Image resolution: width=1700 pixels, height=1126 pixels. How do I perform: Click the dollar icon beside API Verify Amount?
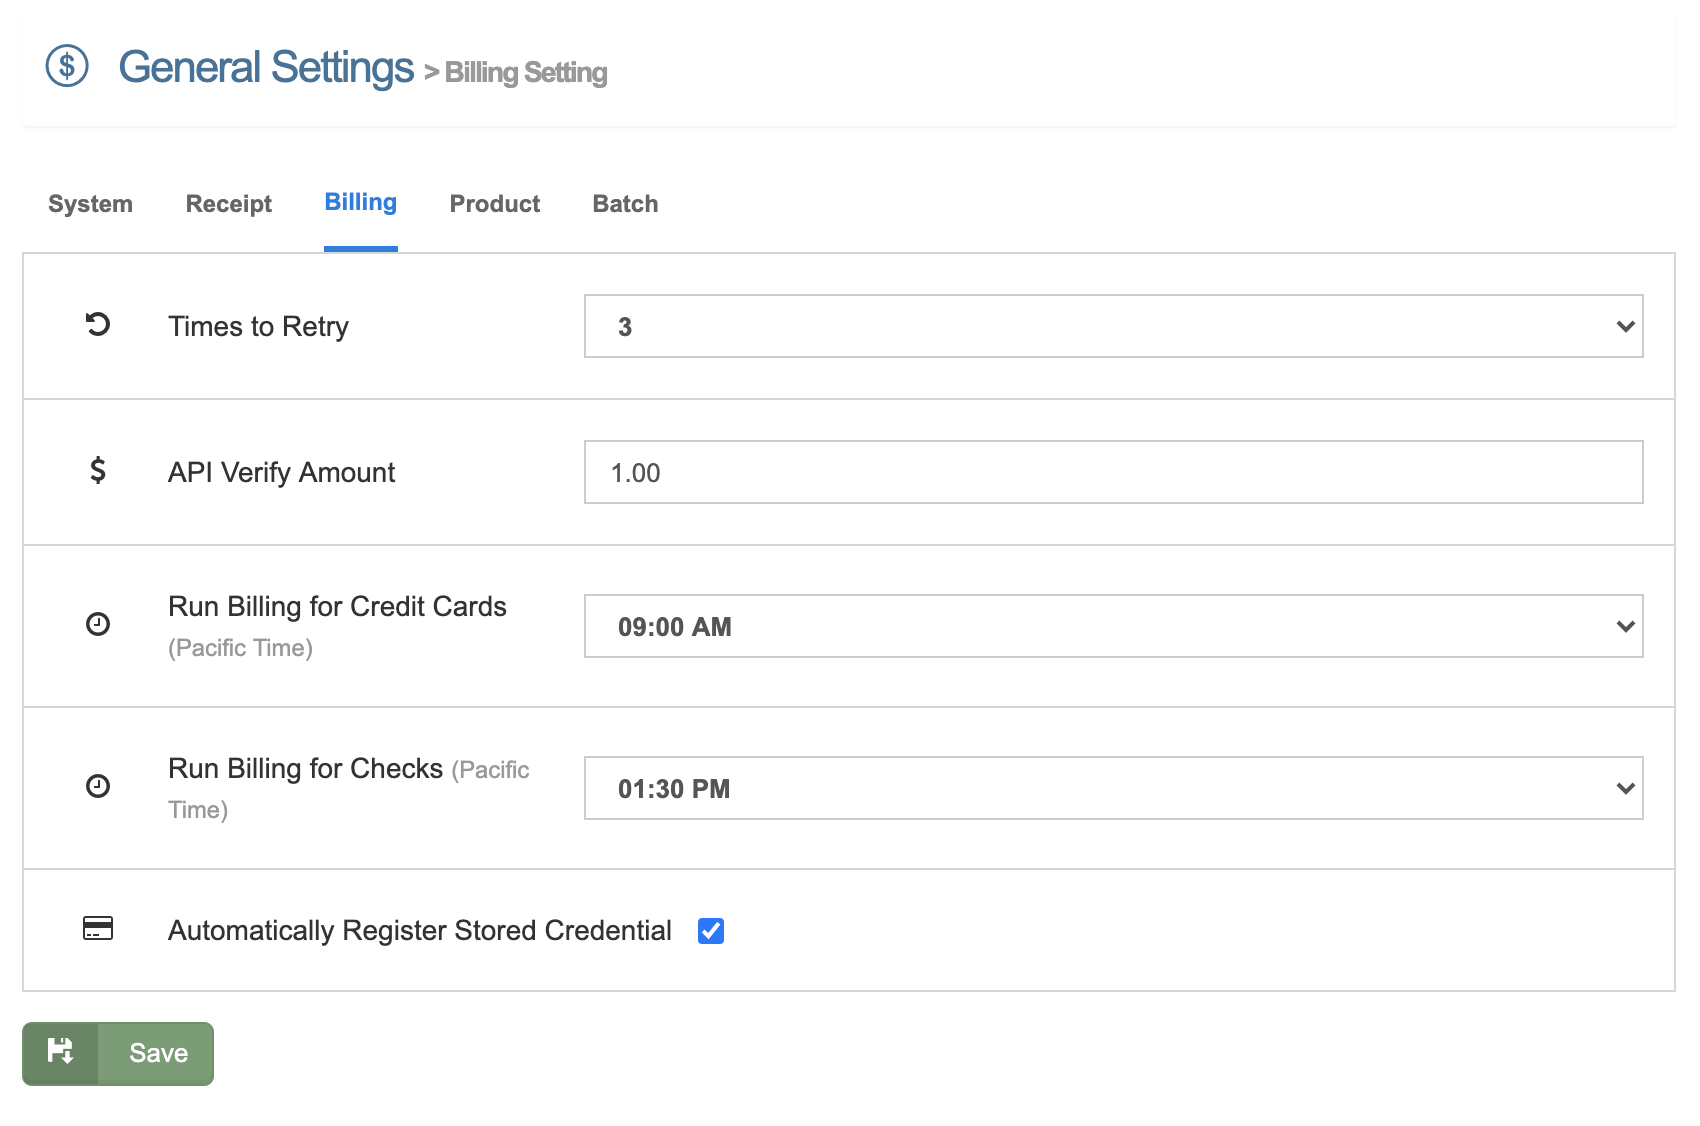click(x=96, y=471)
